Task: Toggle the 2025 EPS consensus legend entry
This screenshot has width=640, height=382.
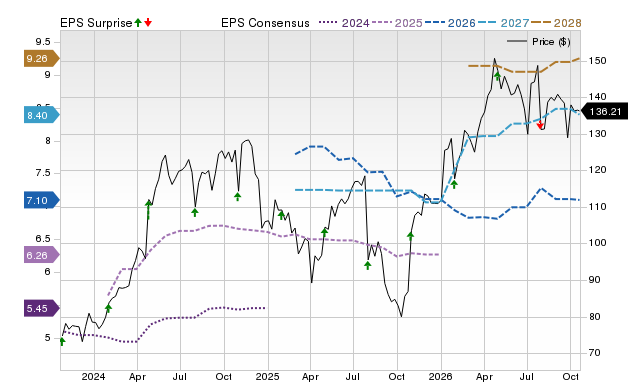Action: [x=397, y=23]
